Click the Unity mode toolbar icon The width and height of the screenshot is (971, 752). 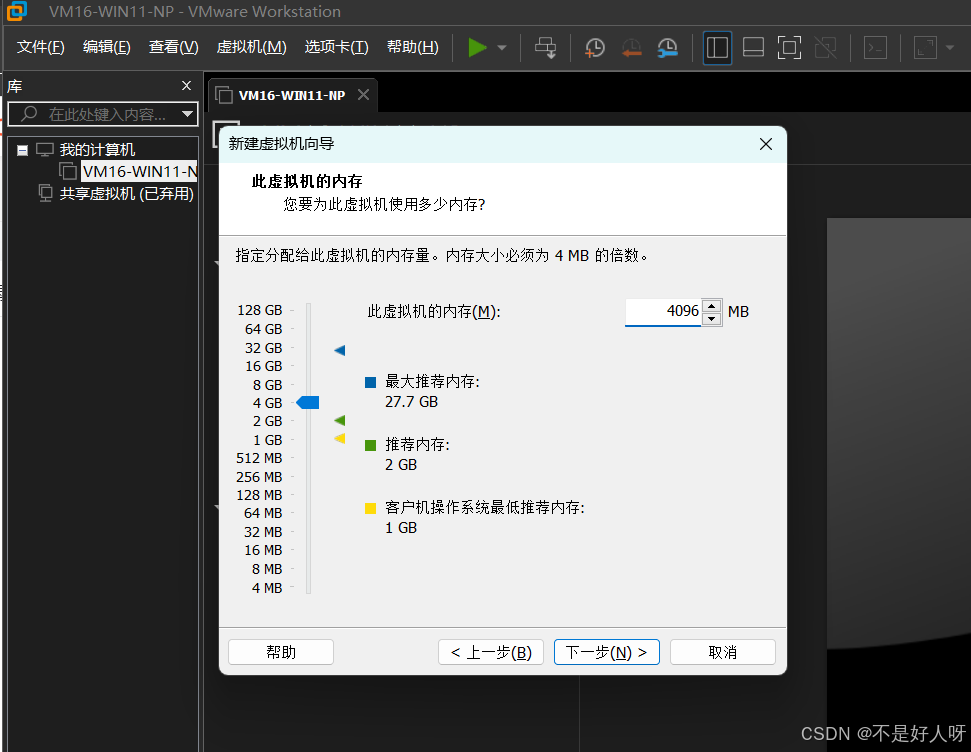tap(825, 48)
